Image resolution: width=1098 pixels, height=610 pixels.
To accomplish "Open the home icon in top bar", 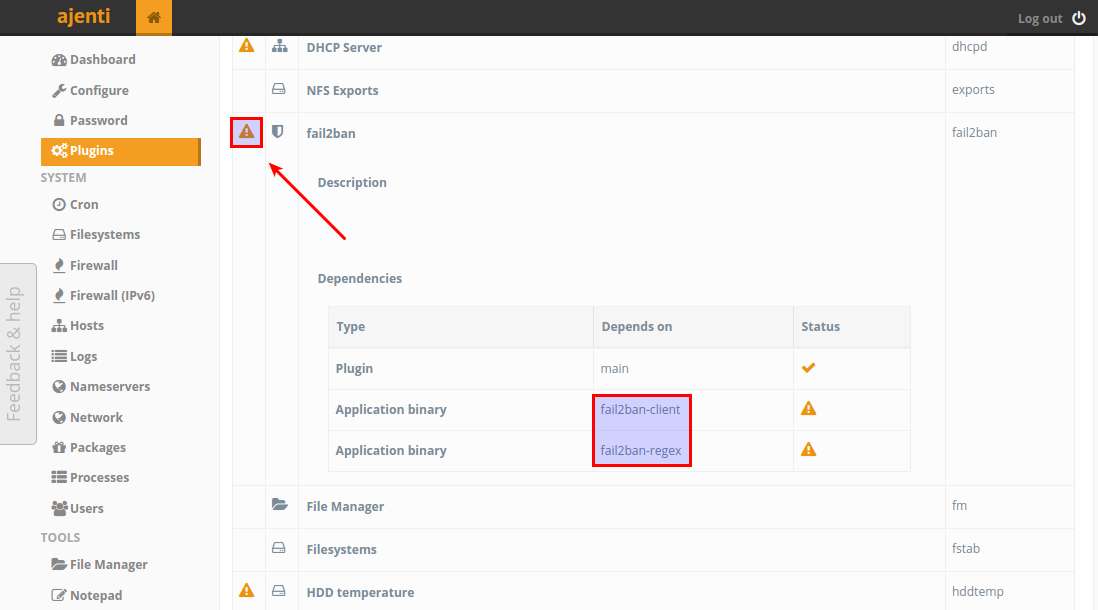I will click(154, 18).
